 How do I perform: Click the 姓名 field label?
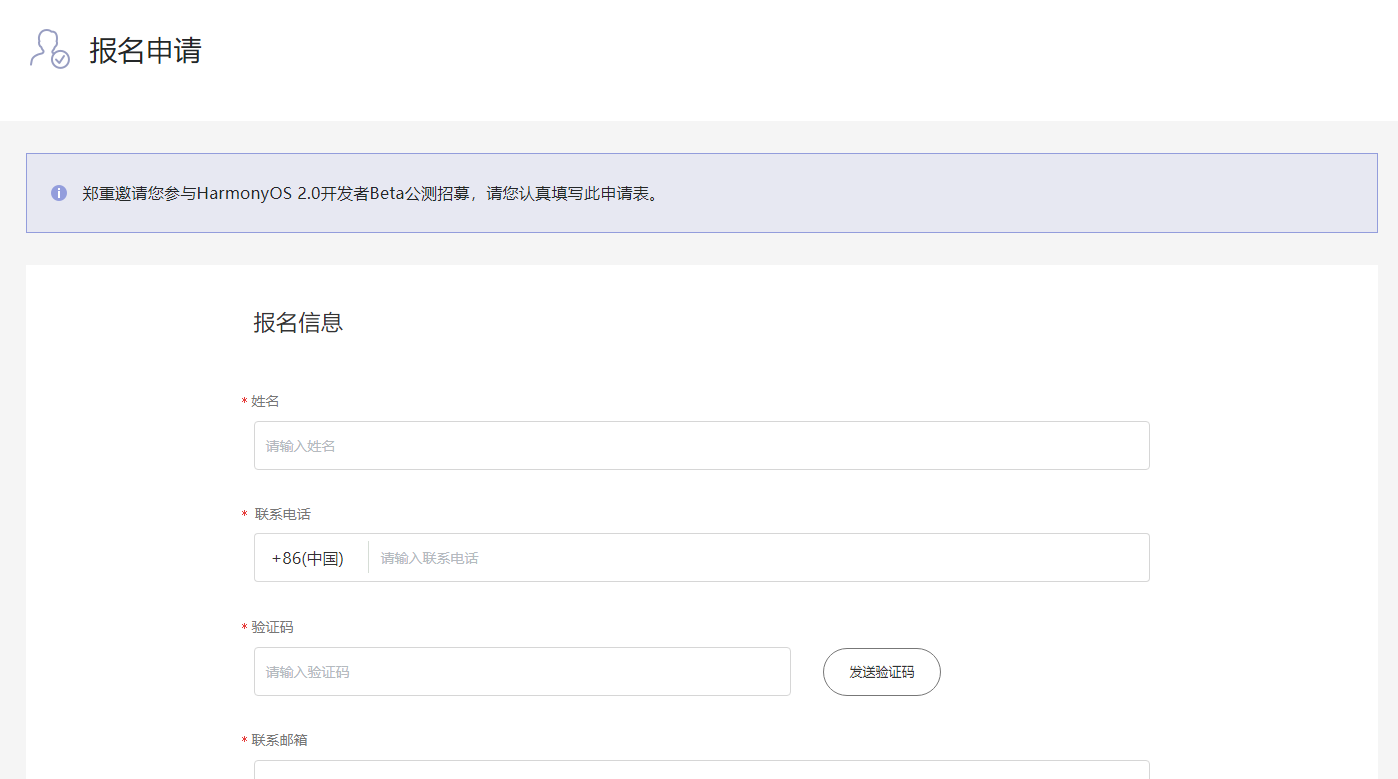click(x=265, y=401)
